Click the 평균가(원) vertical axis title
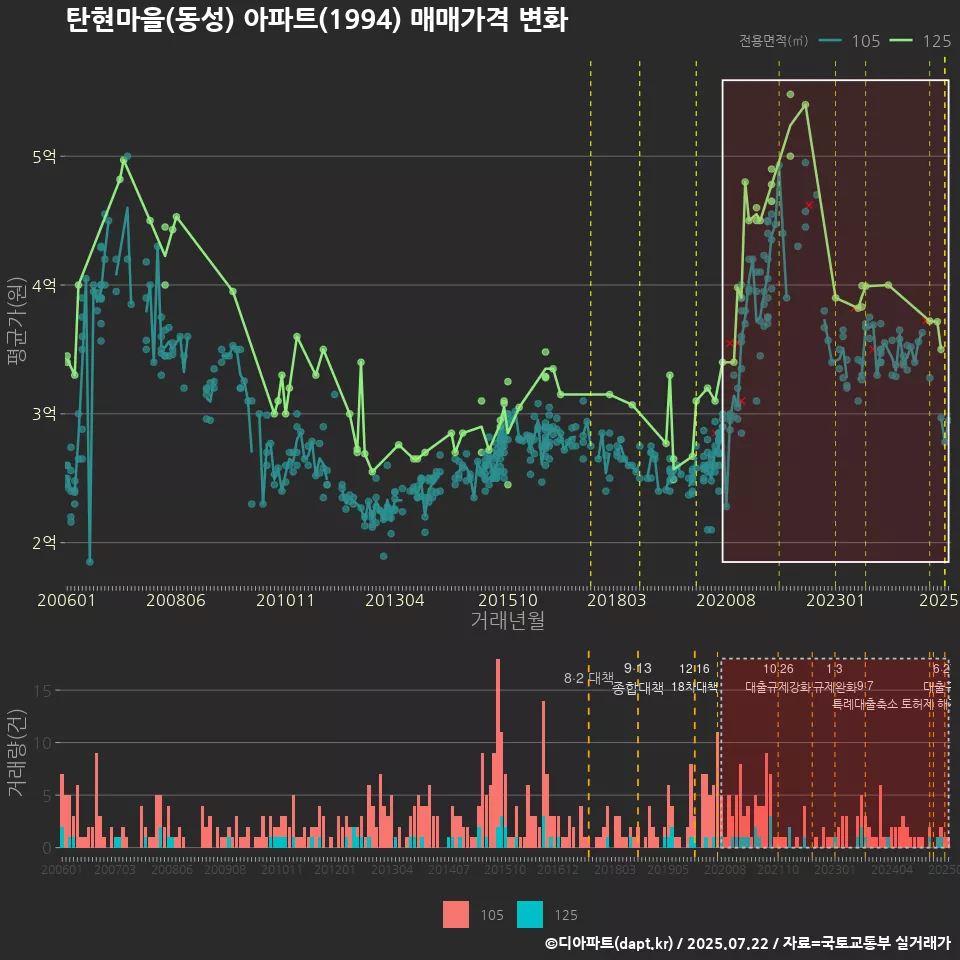 pos(17,321)
